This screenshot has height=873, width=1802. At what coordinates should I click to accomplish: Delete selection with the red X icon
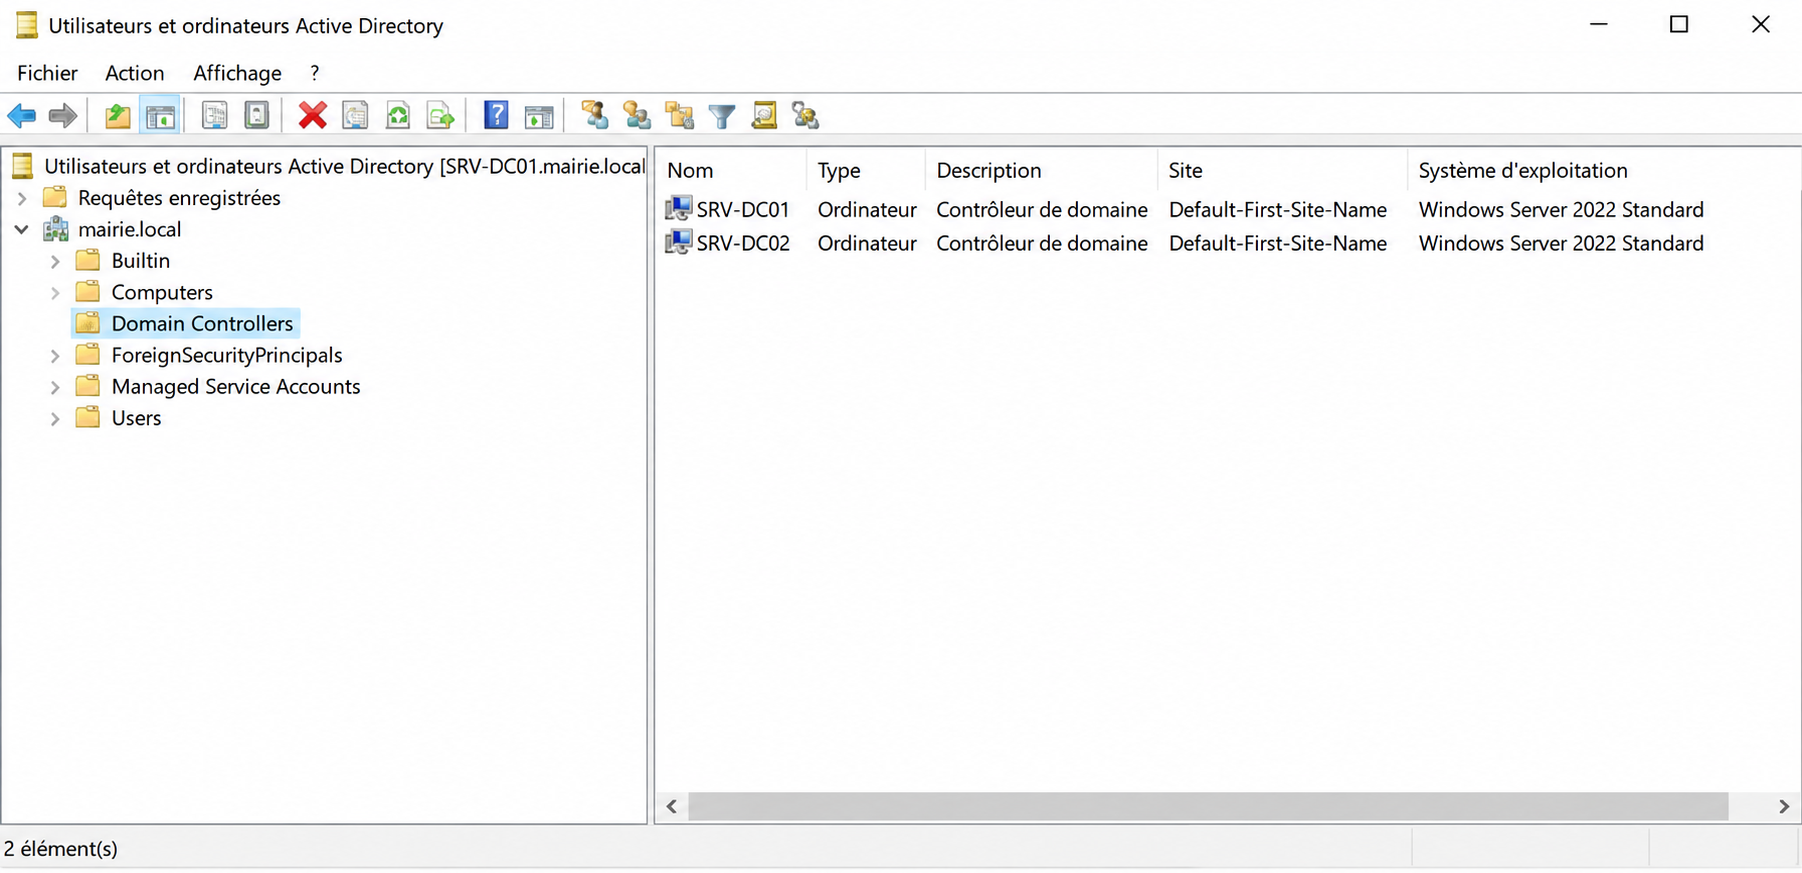[x=312, y=116]
